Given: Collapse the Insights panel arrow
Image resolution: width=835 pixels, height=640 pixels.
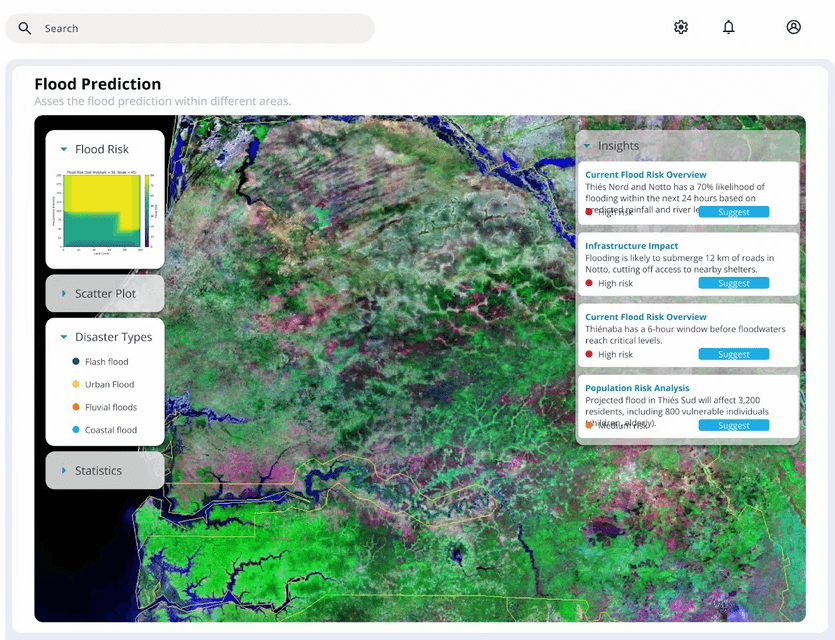Looking at the screenshot, I should pos(587,145).
